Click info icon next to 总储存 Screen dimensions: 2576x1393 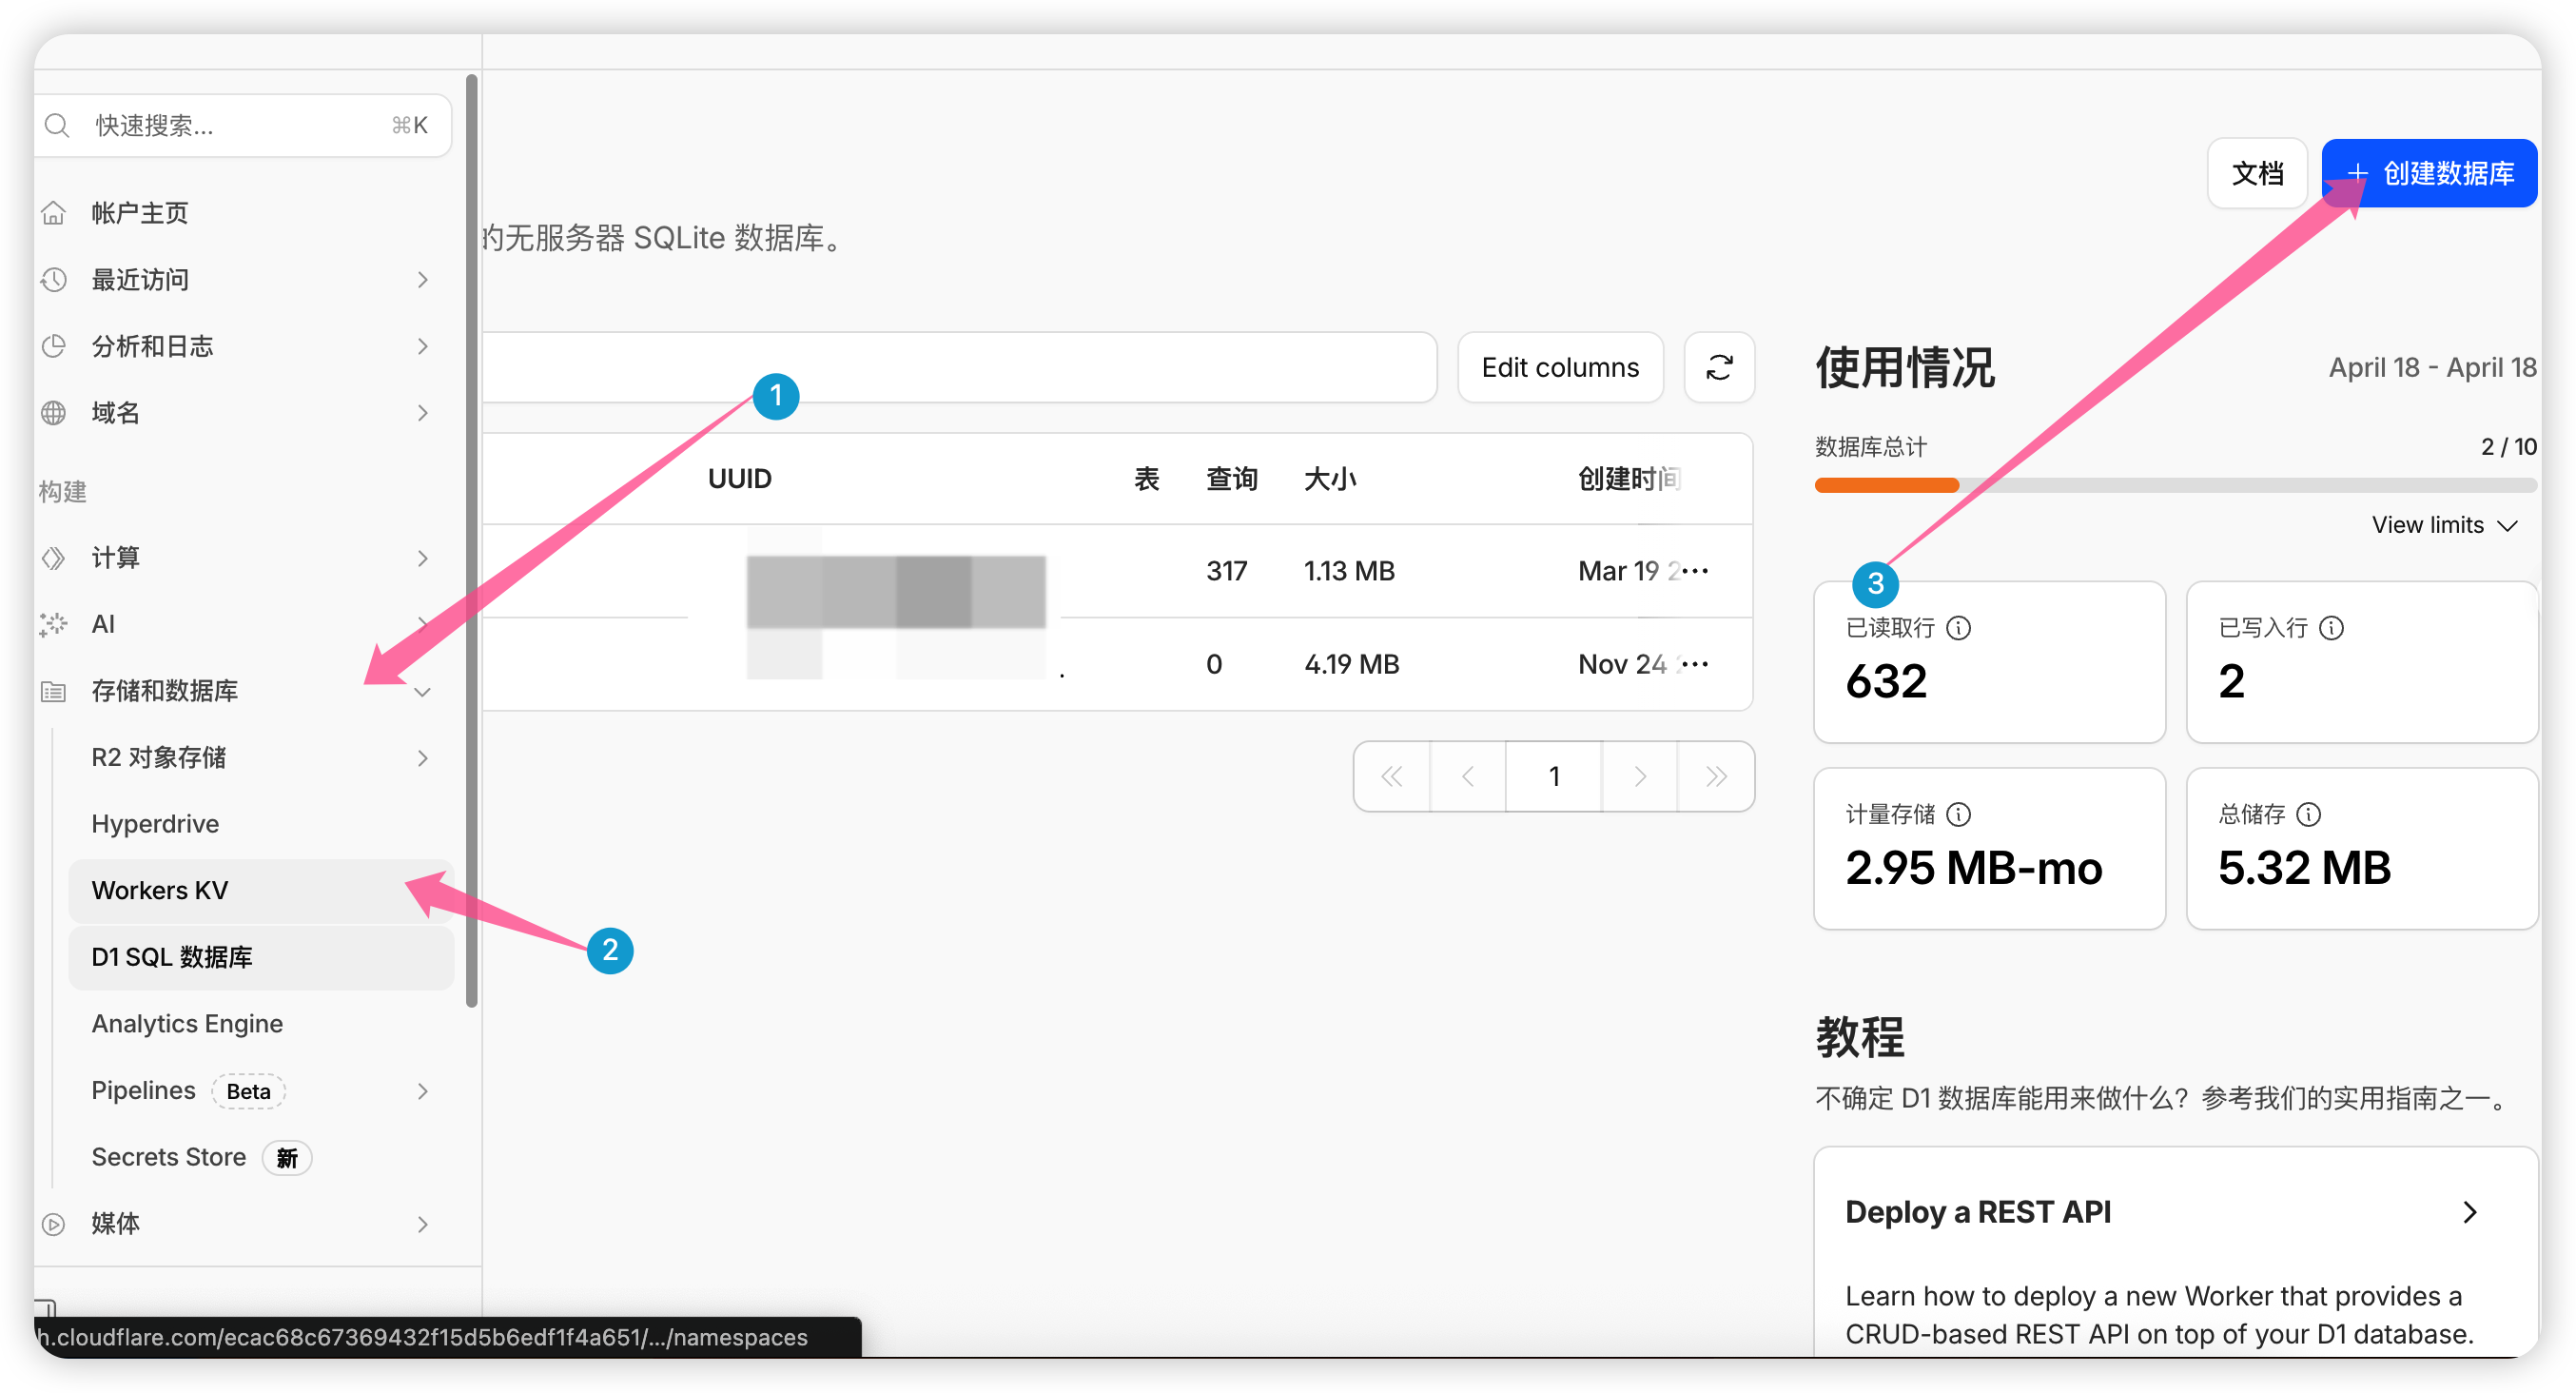tap(2308, 814)
